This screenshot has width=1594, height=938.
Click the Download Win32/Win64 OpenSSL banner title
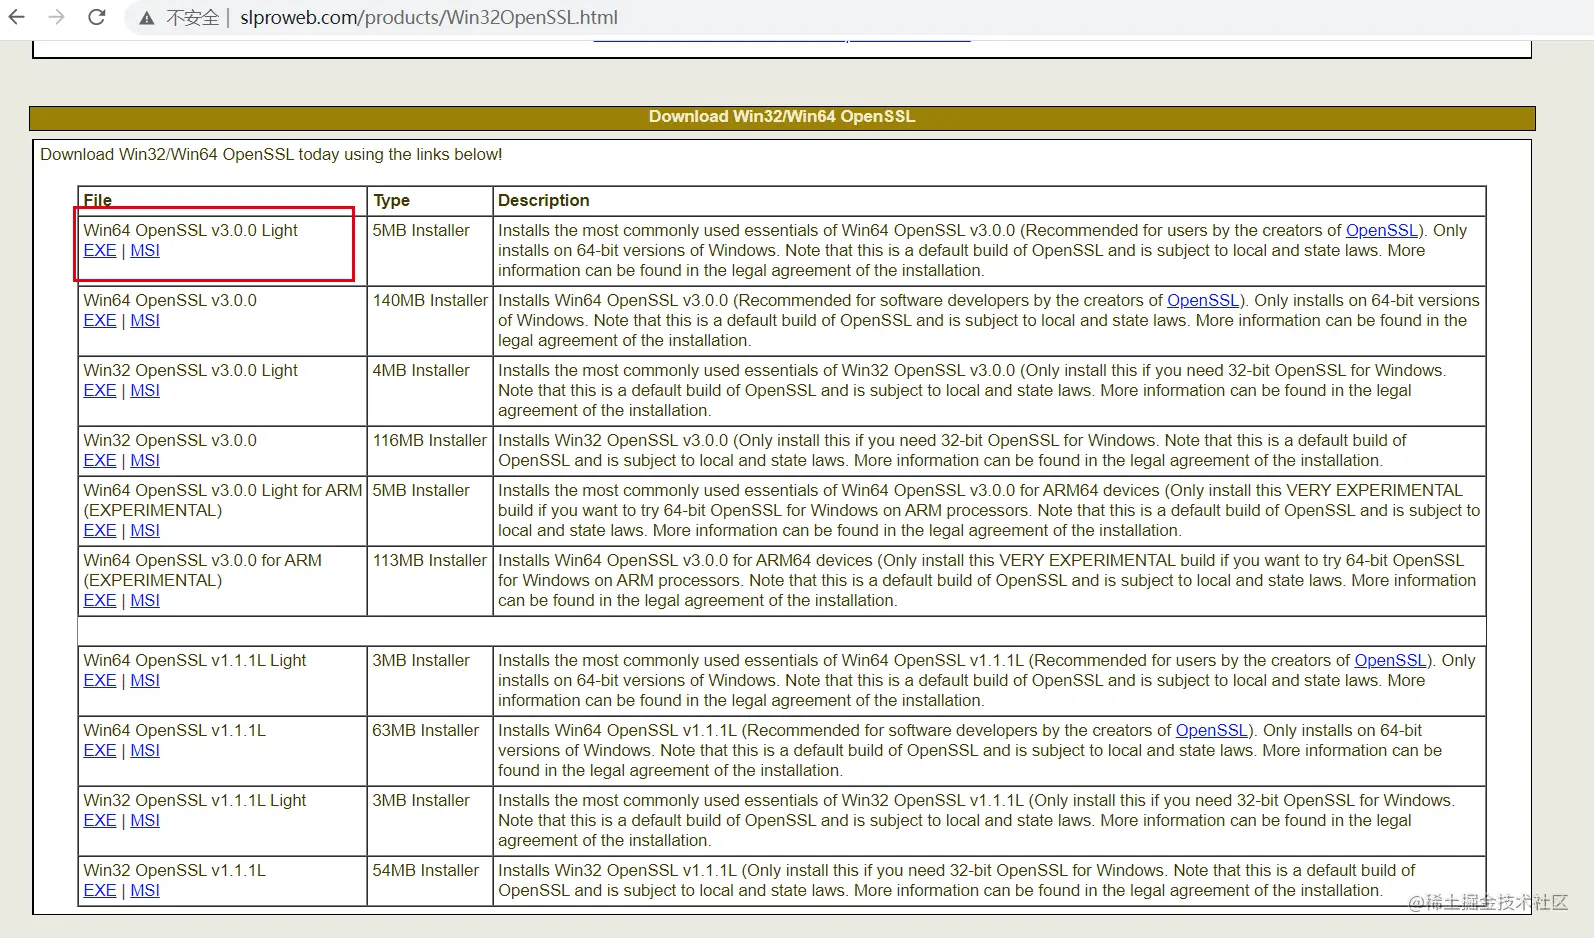782,117
